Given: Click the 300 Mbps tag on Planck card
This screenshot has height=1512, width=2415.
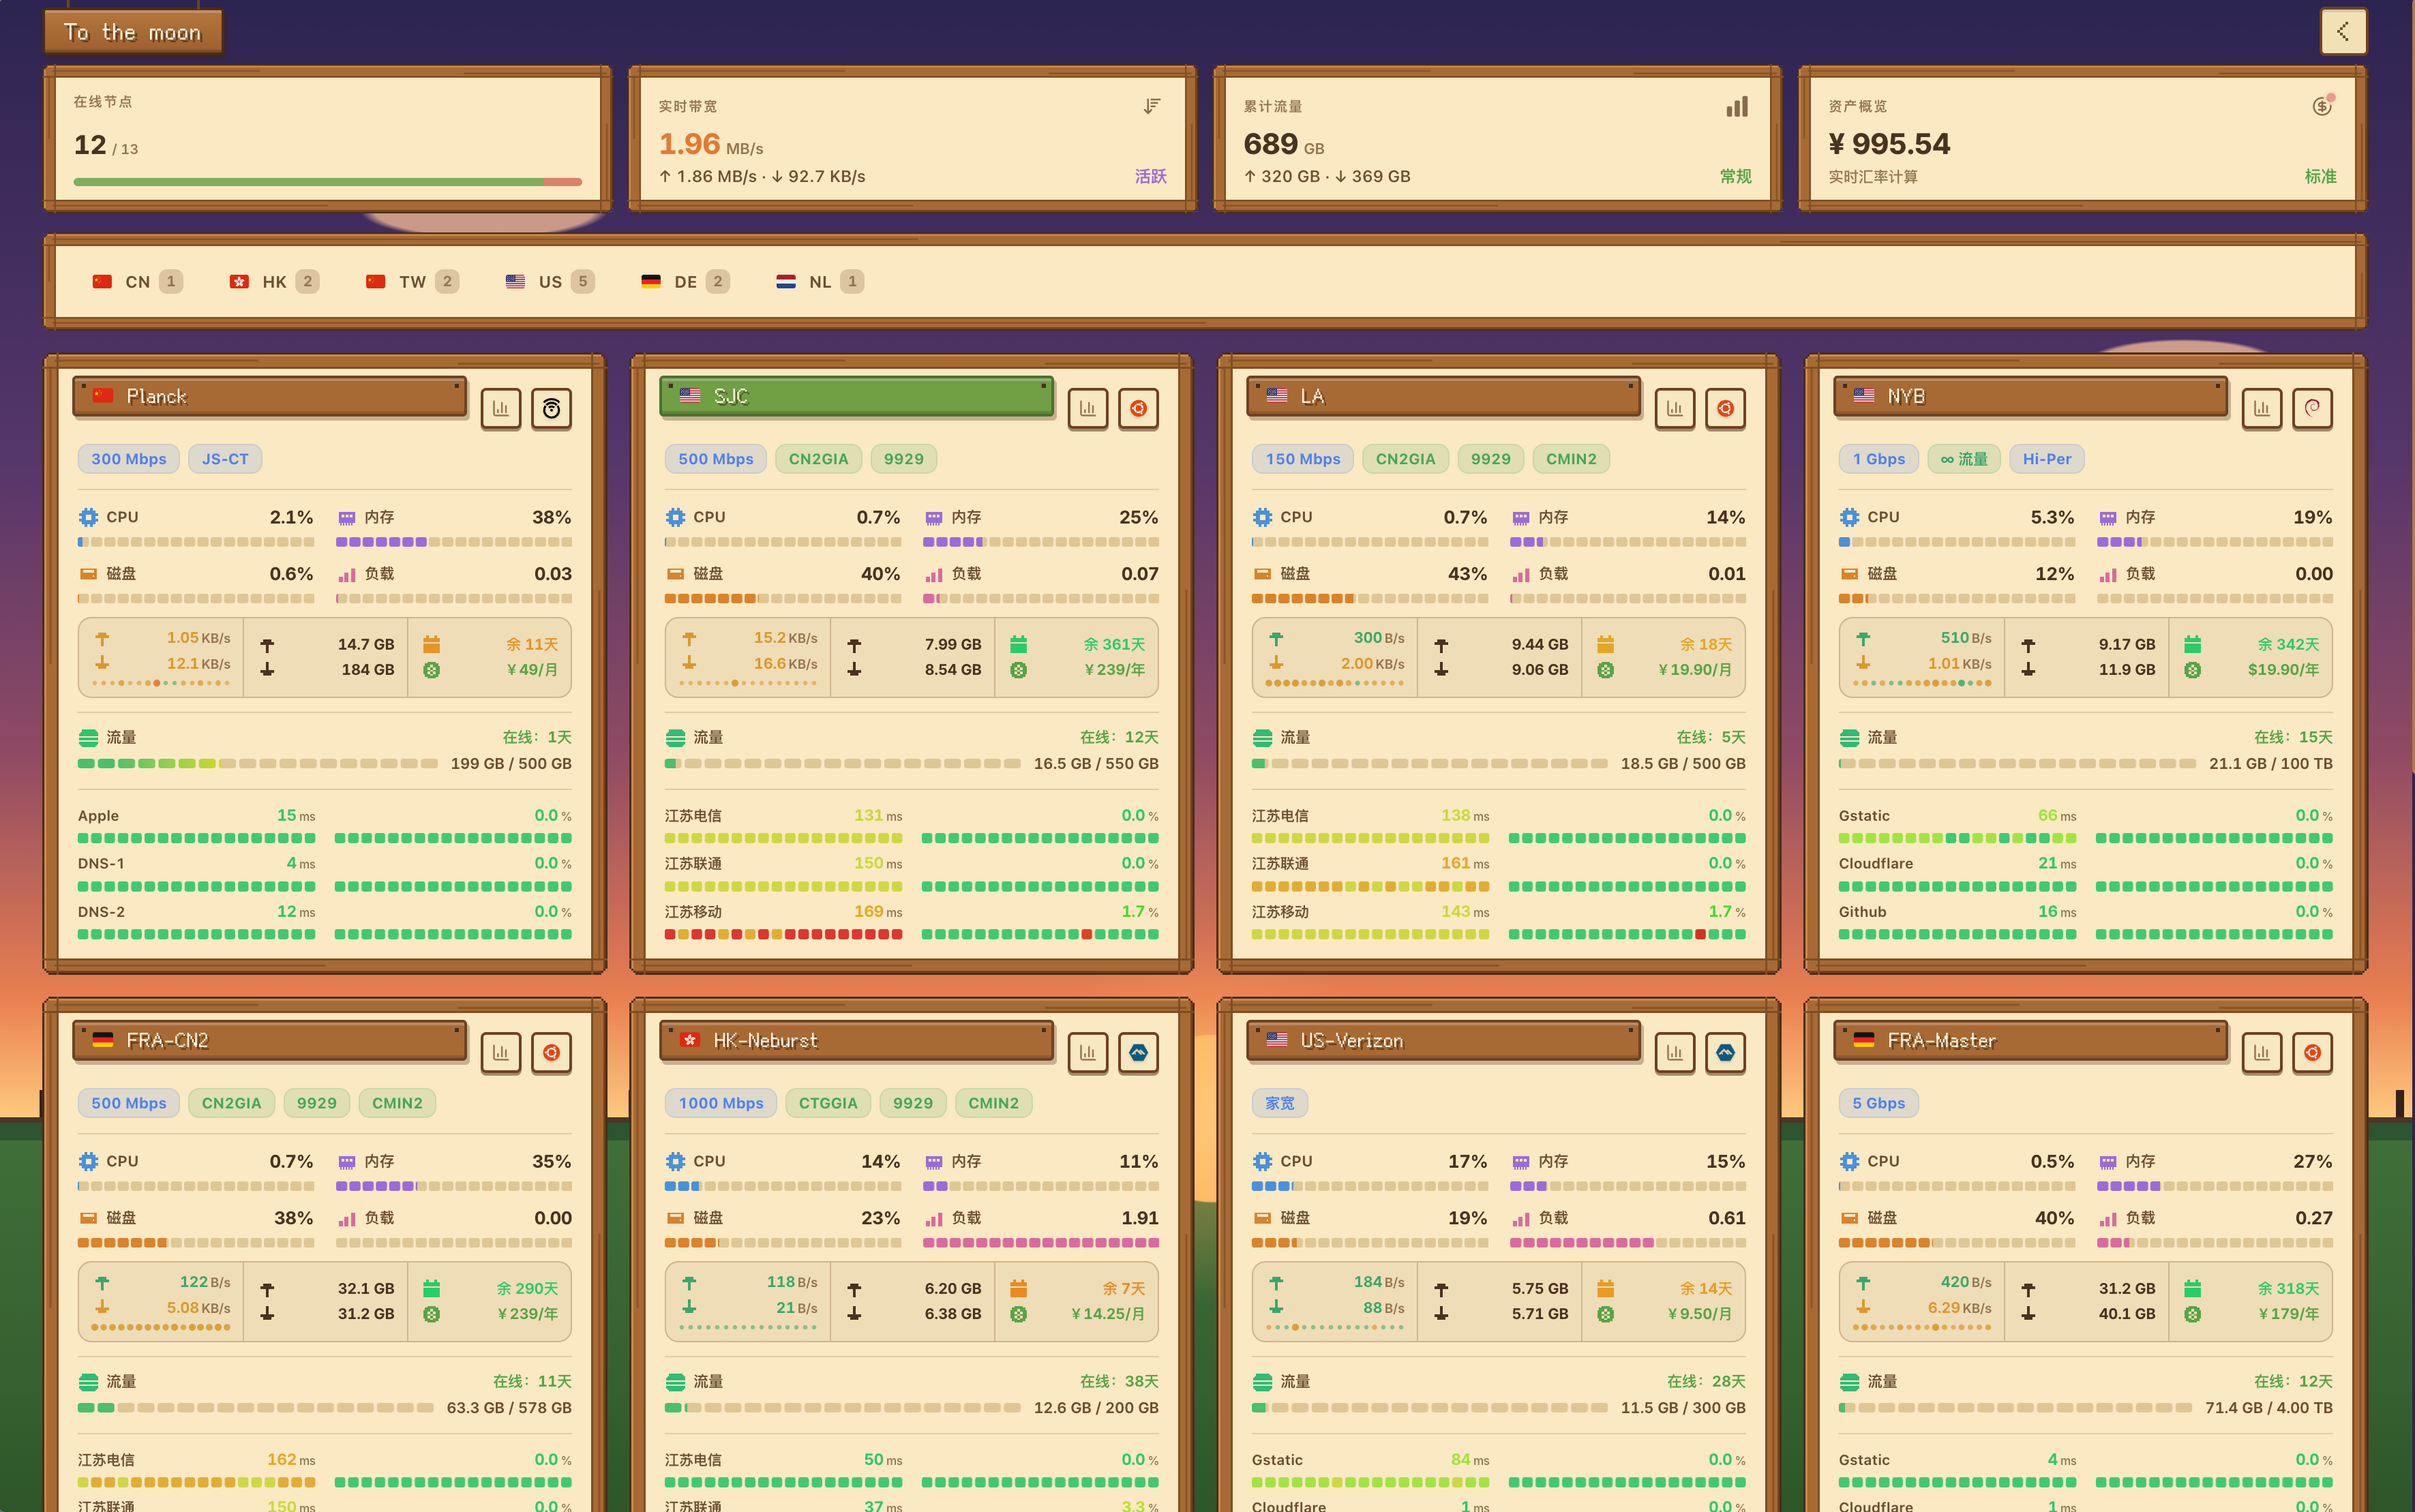Looking at the screenshot, I should [129, 459].
